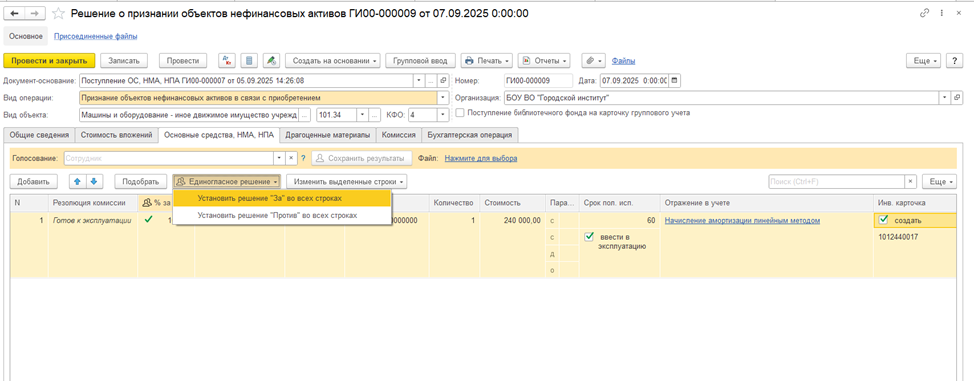Select 'Установить решение "Против" во всех строках'
974x381 pixels.
pos(282,216)
